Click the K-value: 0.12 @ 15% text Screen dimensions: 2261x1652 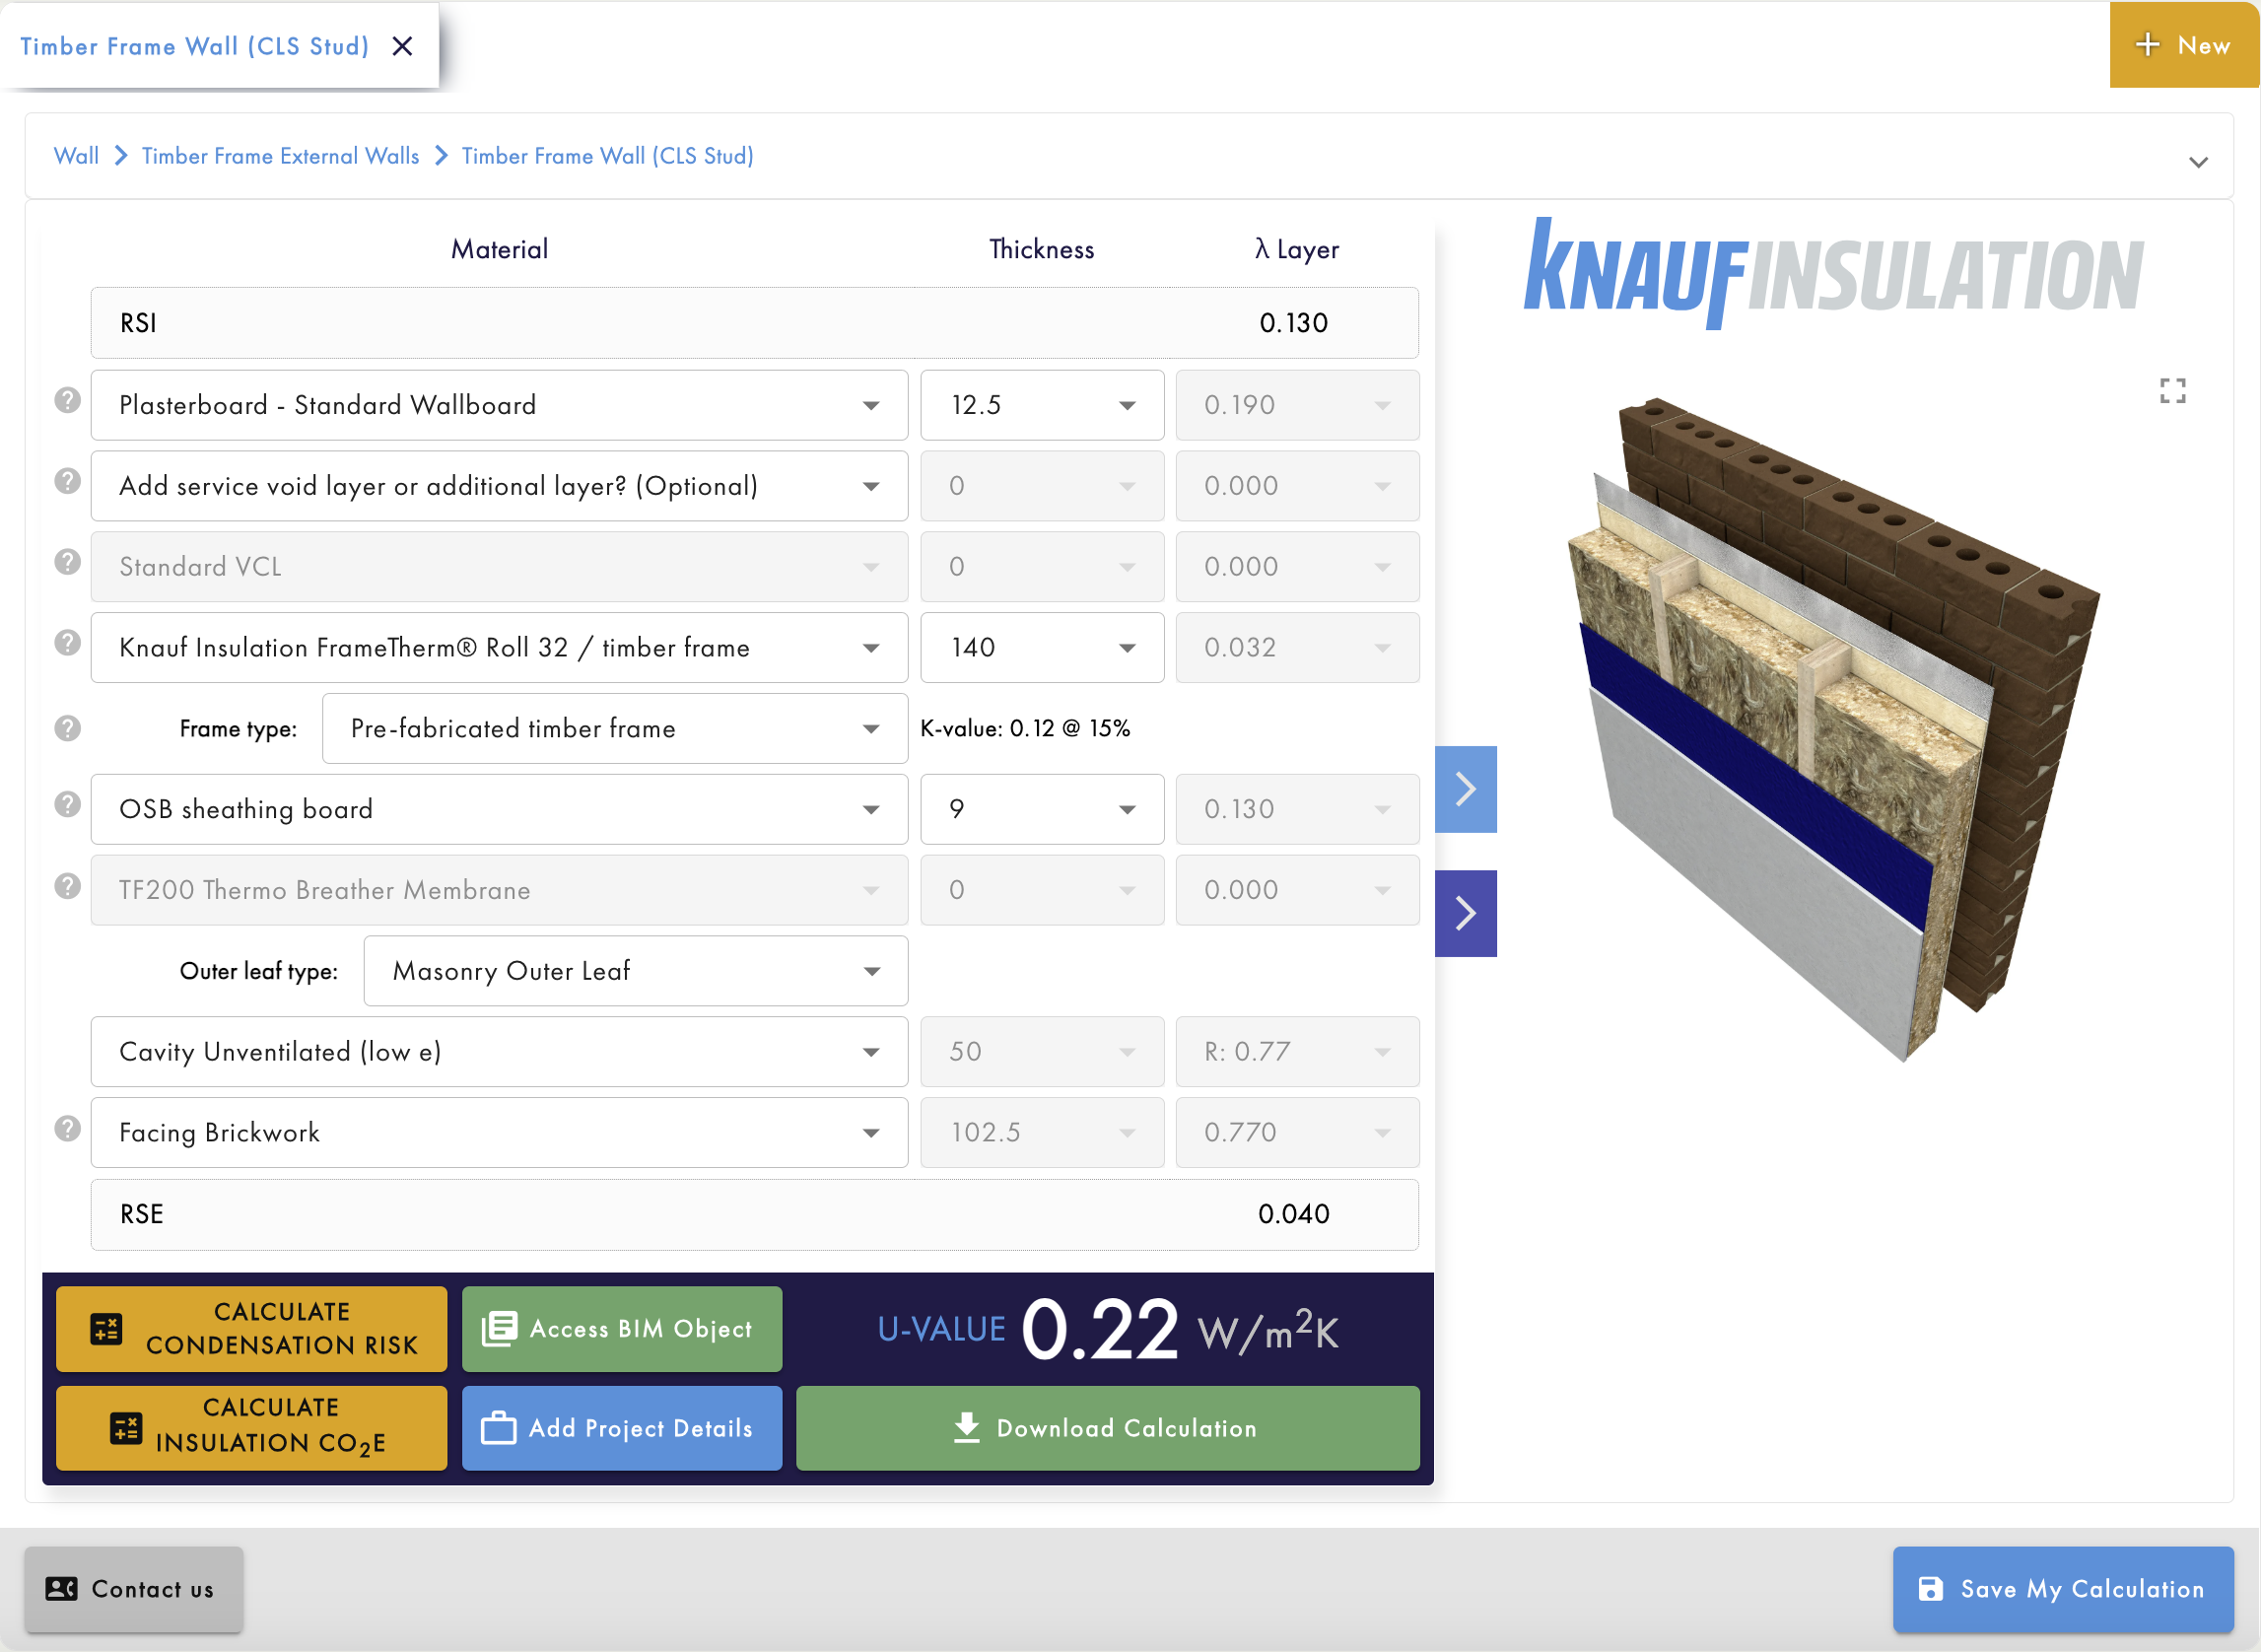(x=1025, y=729)
